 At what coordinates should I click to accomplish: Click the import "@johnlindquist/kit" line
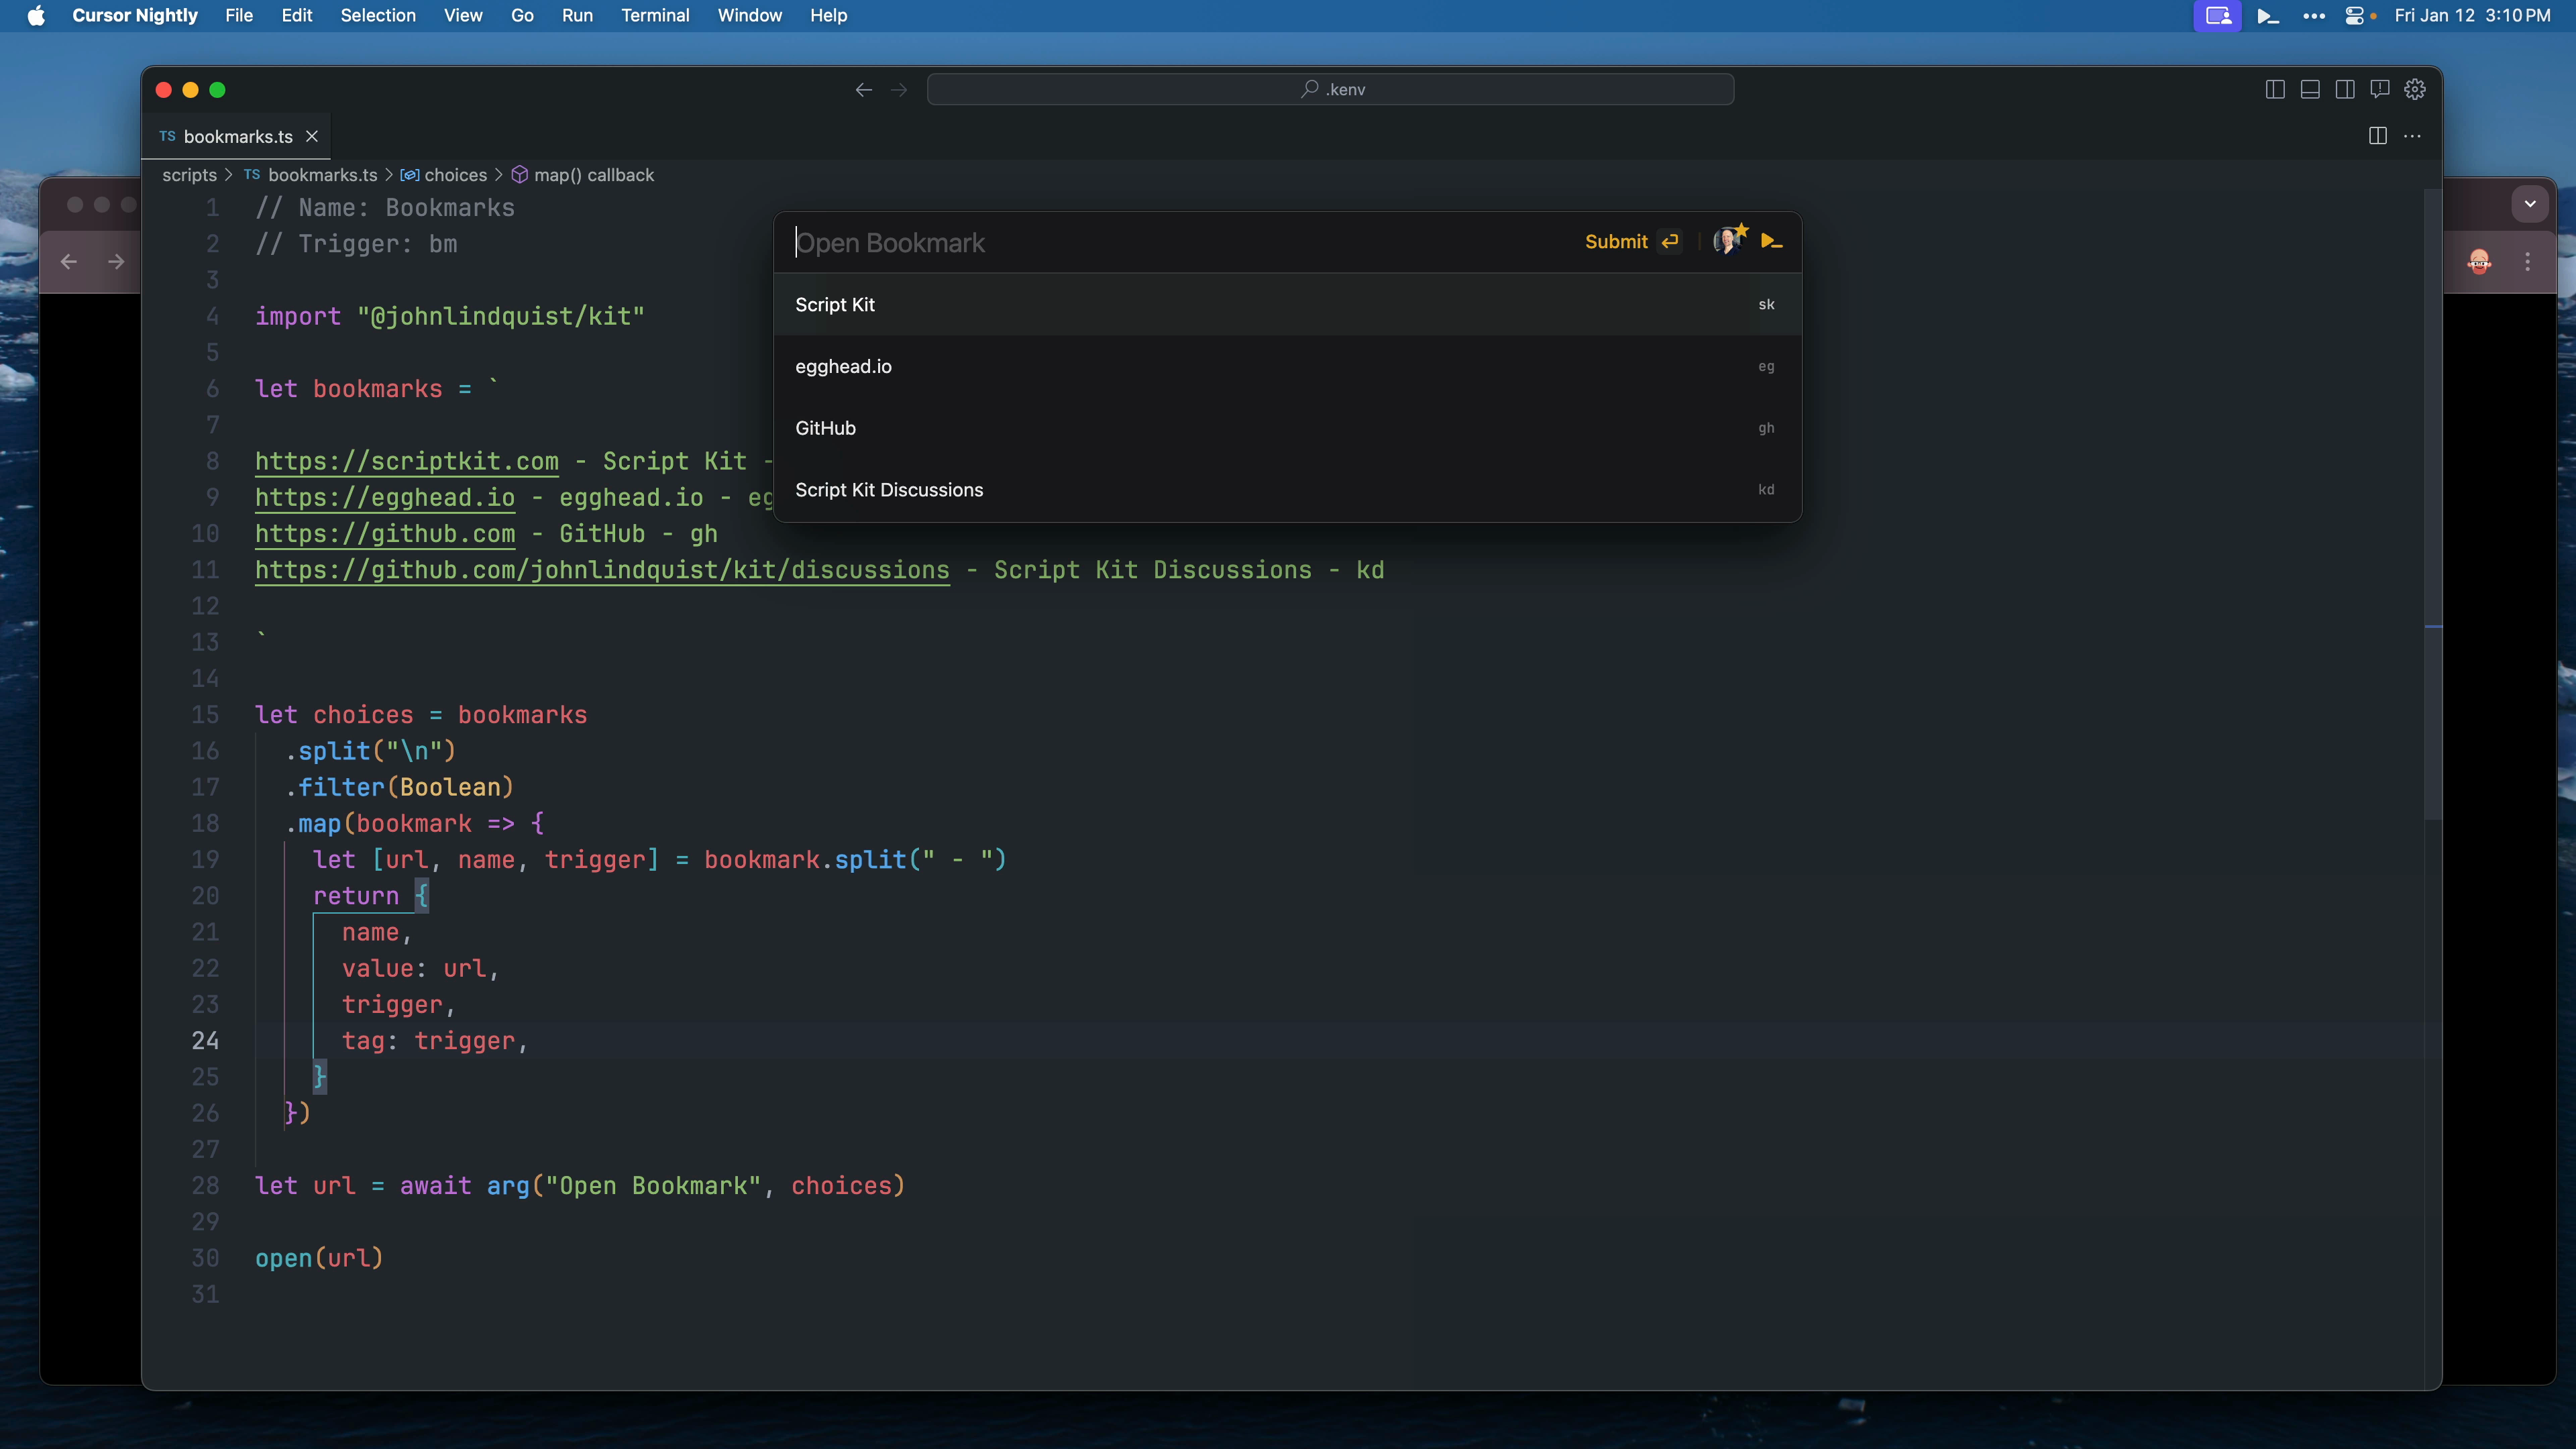(449, 316)
